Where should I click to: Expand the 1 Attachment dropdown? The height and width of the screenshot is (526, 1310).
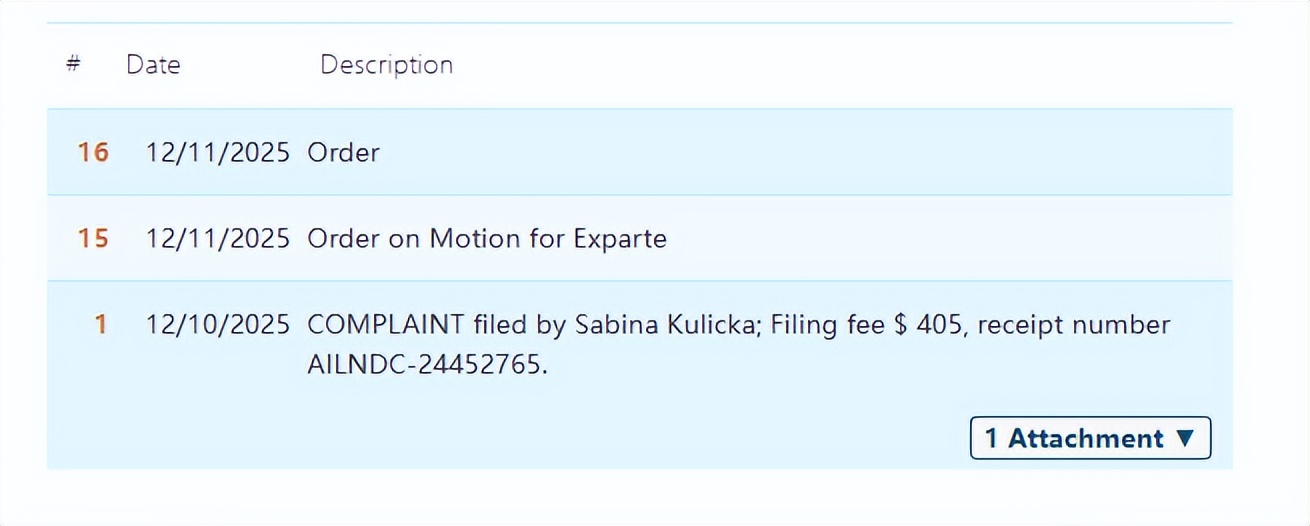[1089, 438]
